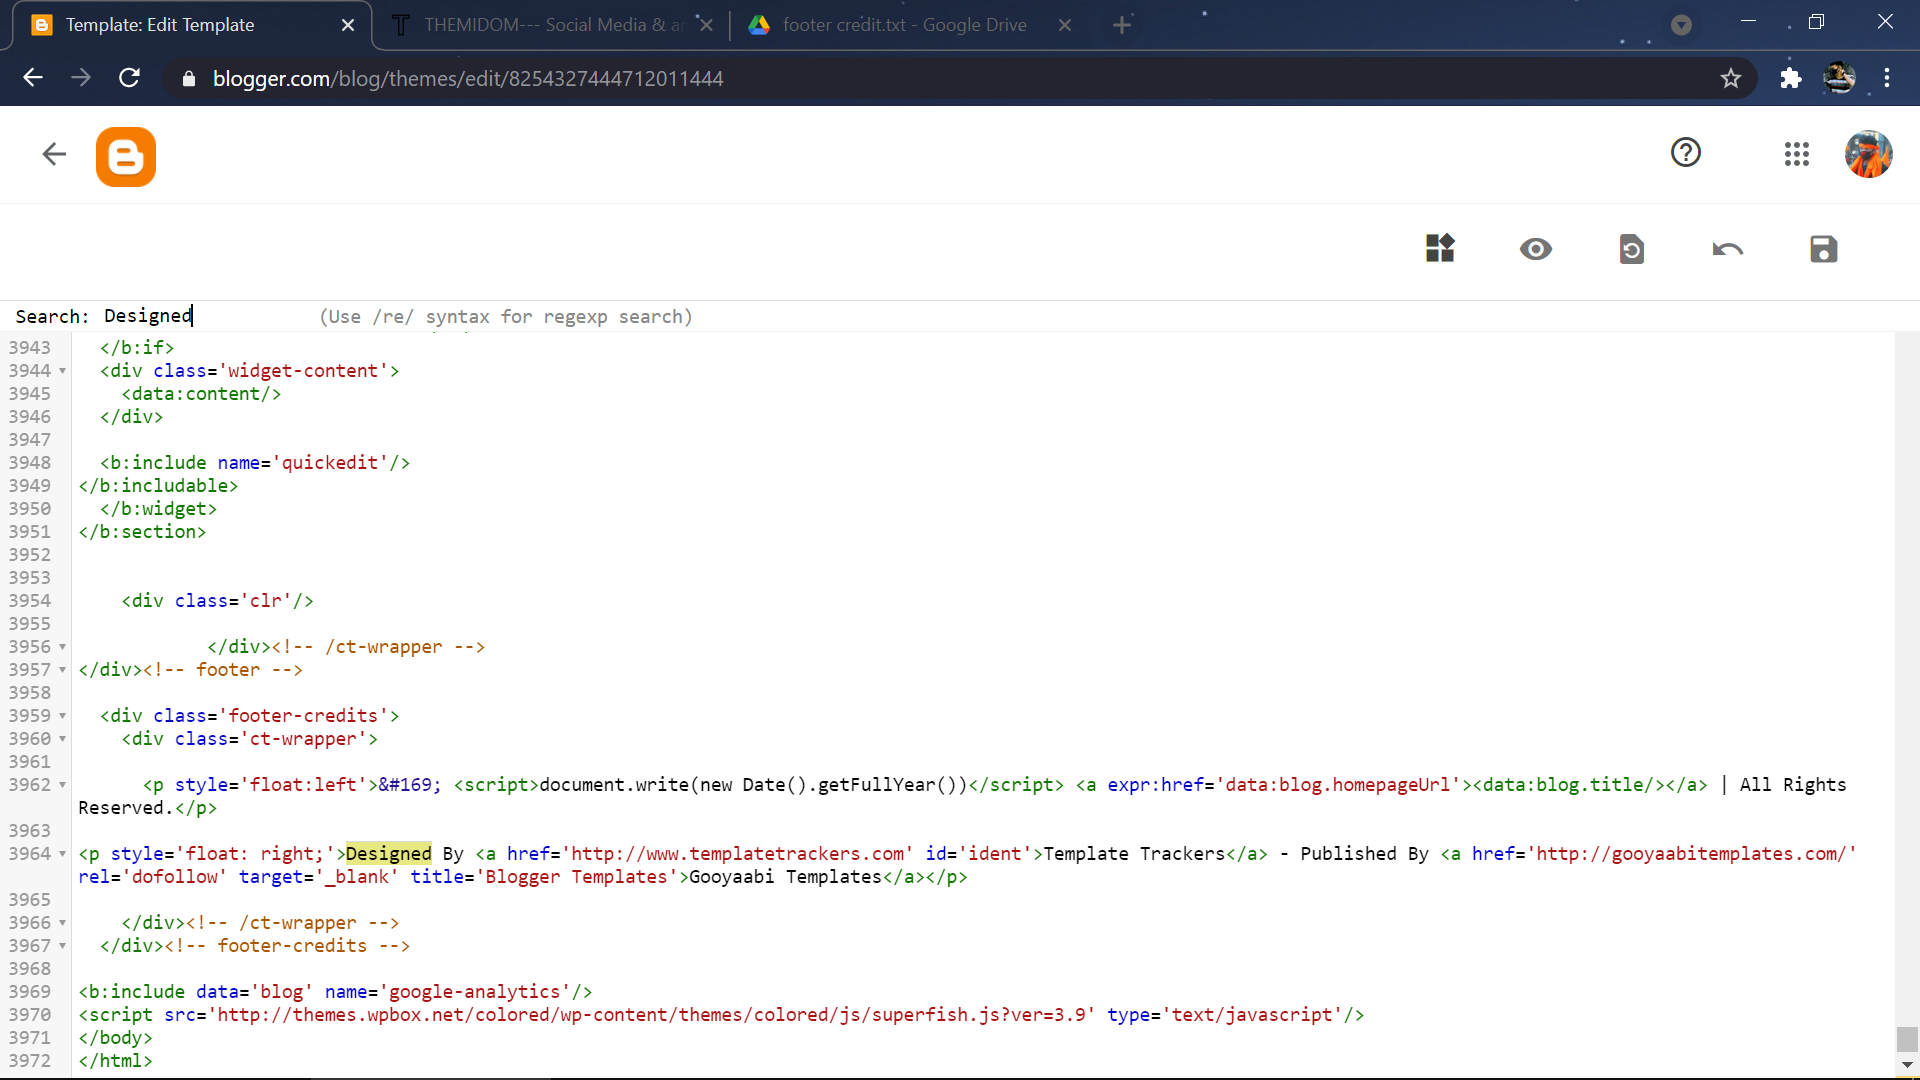The image size is (1920, 1080).
Task: Save the template with the floppy disk icon
Action: 1823,249
